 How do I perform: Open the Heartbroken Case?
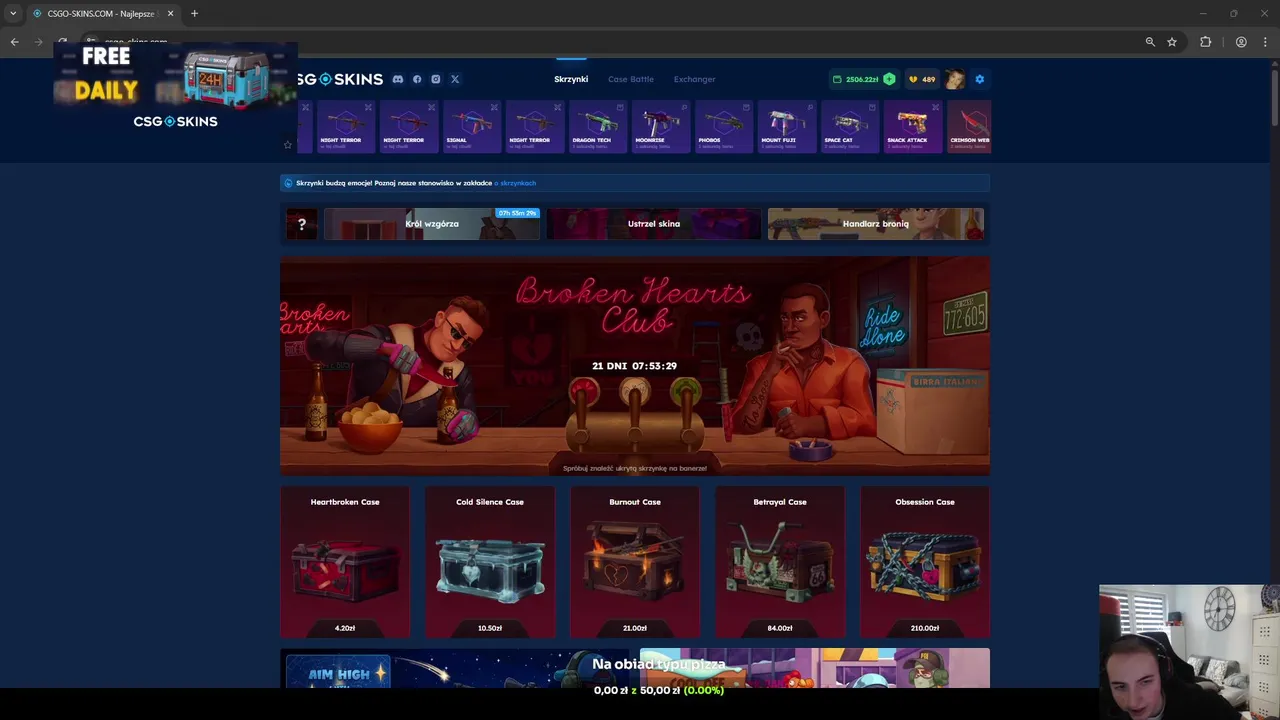[345, 562]
